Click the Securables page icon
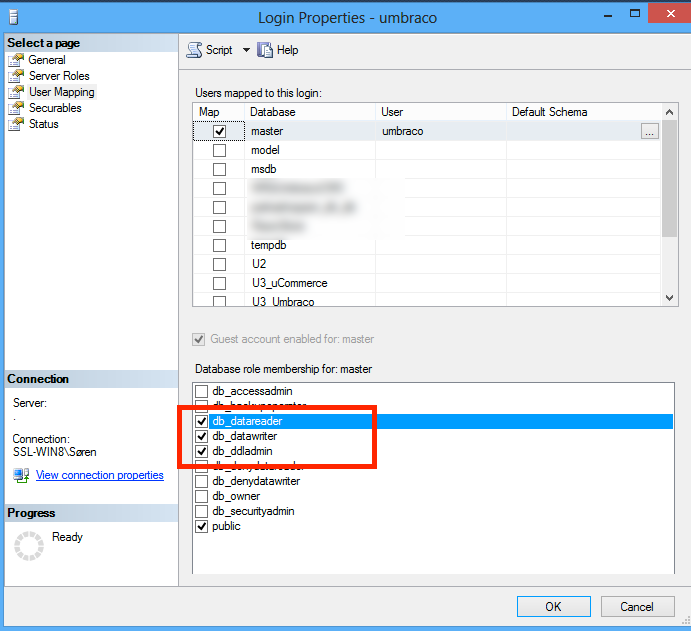The height and width of the screenshot is (631, 691). [16, 108]
